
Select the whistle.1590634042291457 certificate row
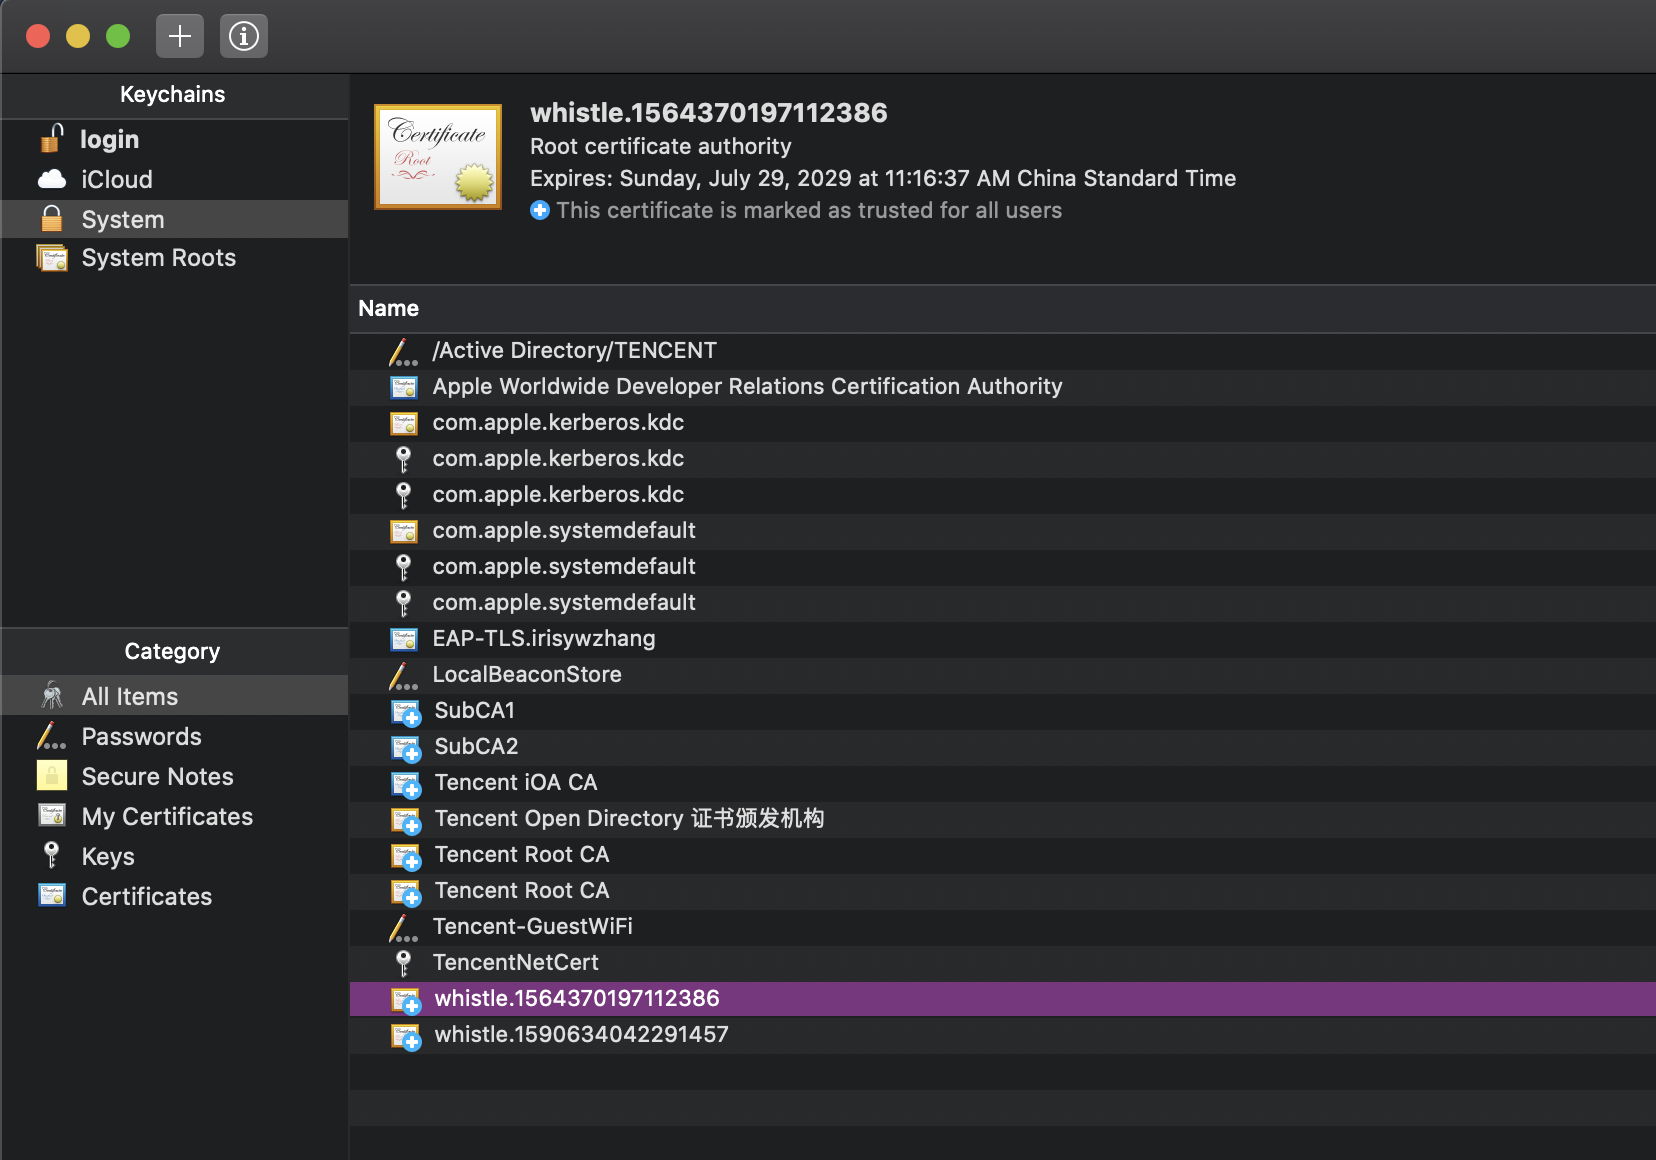pyautogui.click(x=581, y=1035)
